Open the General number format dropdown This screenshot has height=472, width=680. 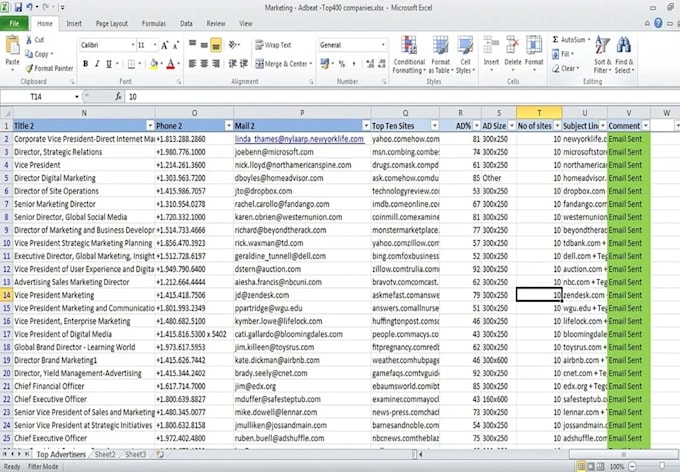[383, 45]
